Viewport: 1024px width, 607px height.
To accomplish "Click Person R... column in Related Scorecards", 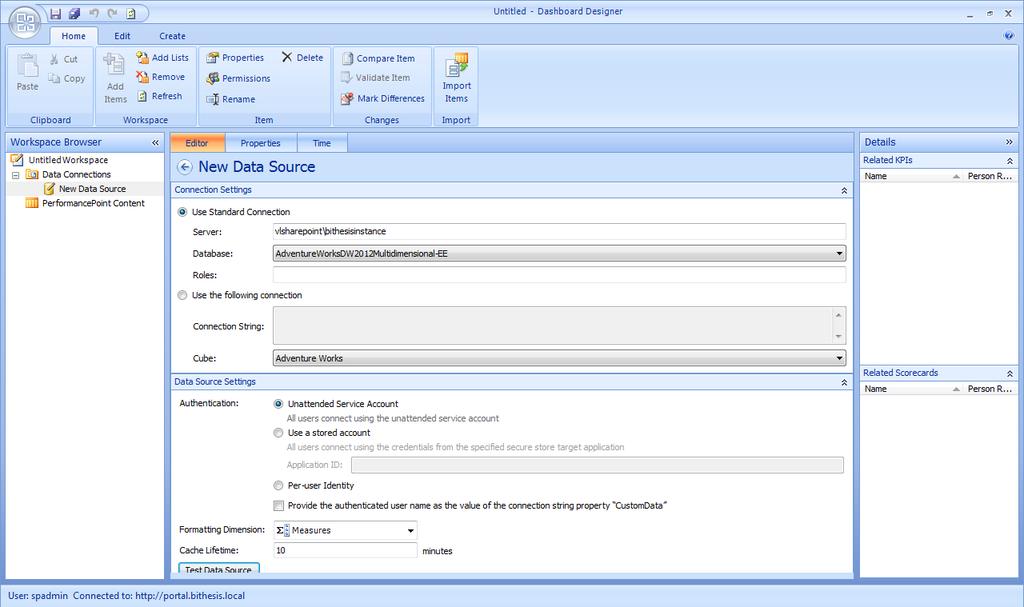I will coord(990,389).
